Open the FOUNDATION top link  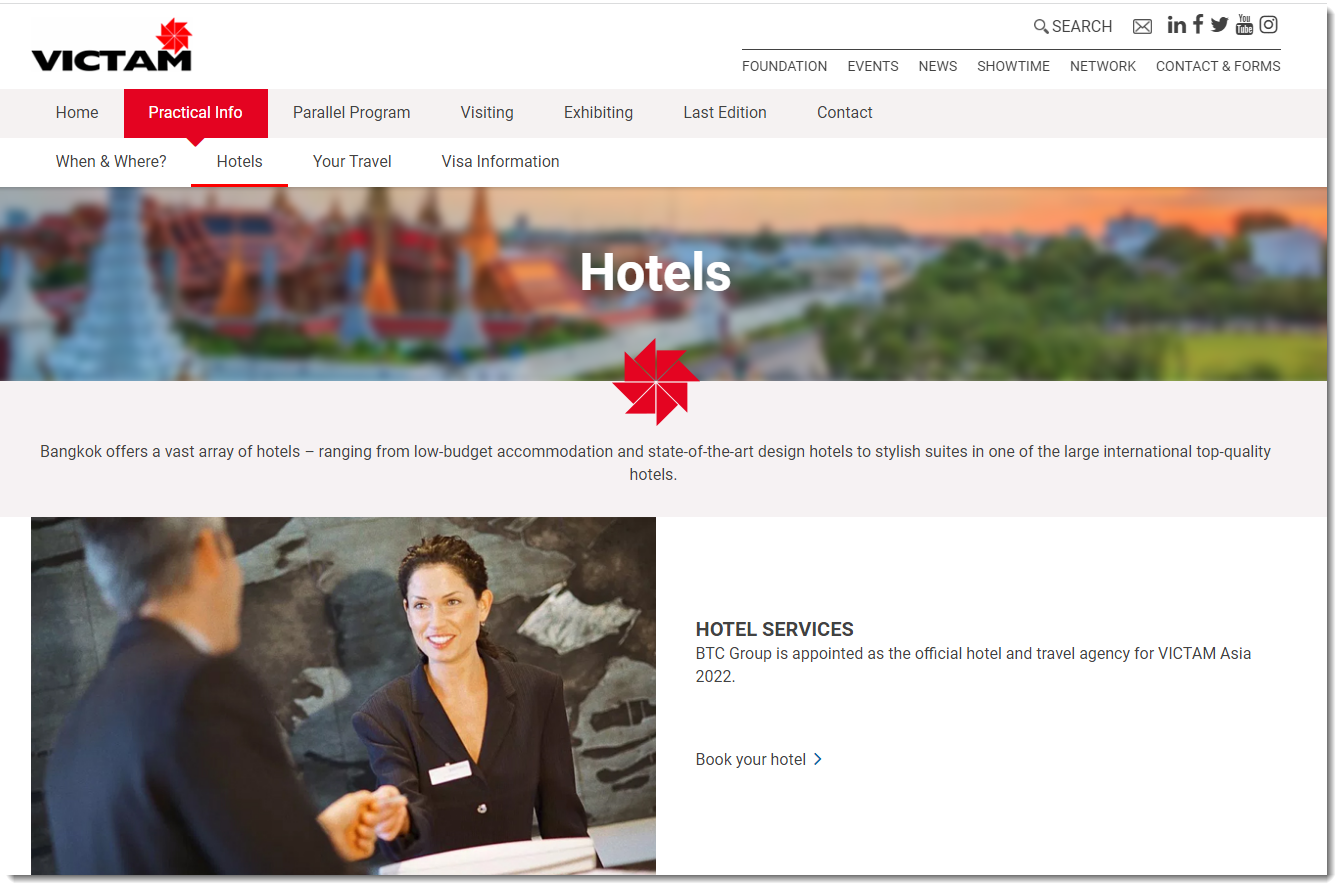point(785,66)
